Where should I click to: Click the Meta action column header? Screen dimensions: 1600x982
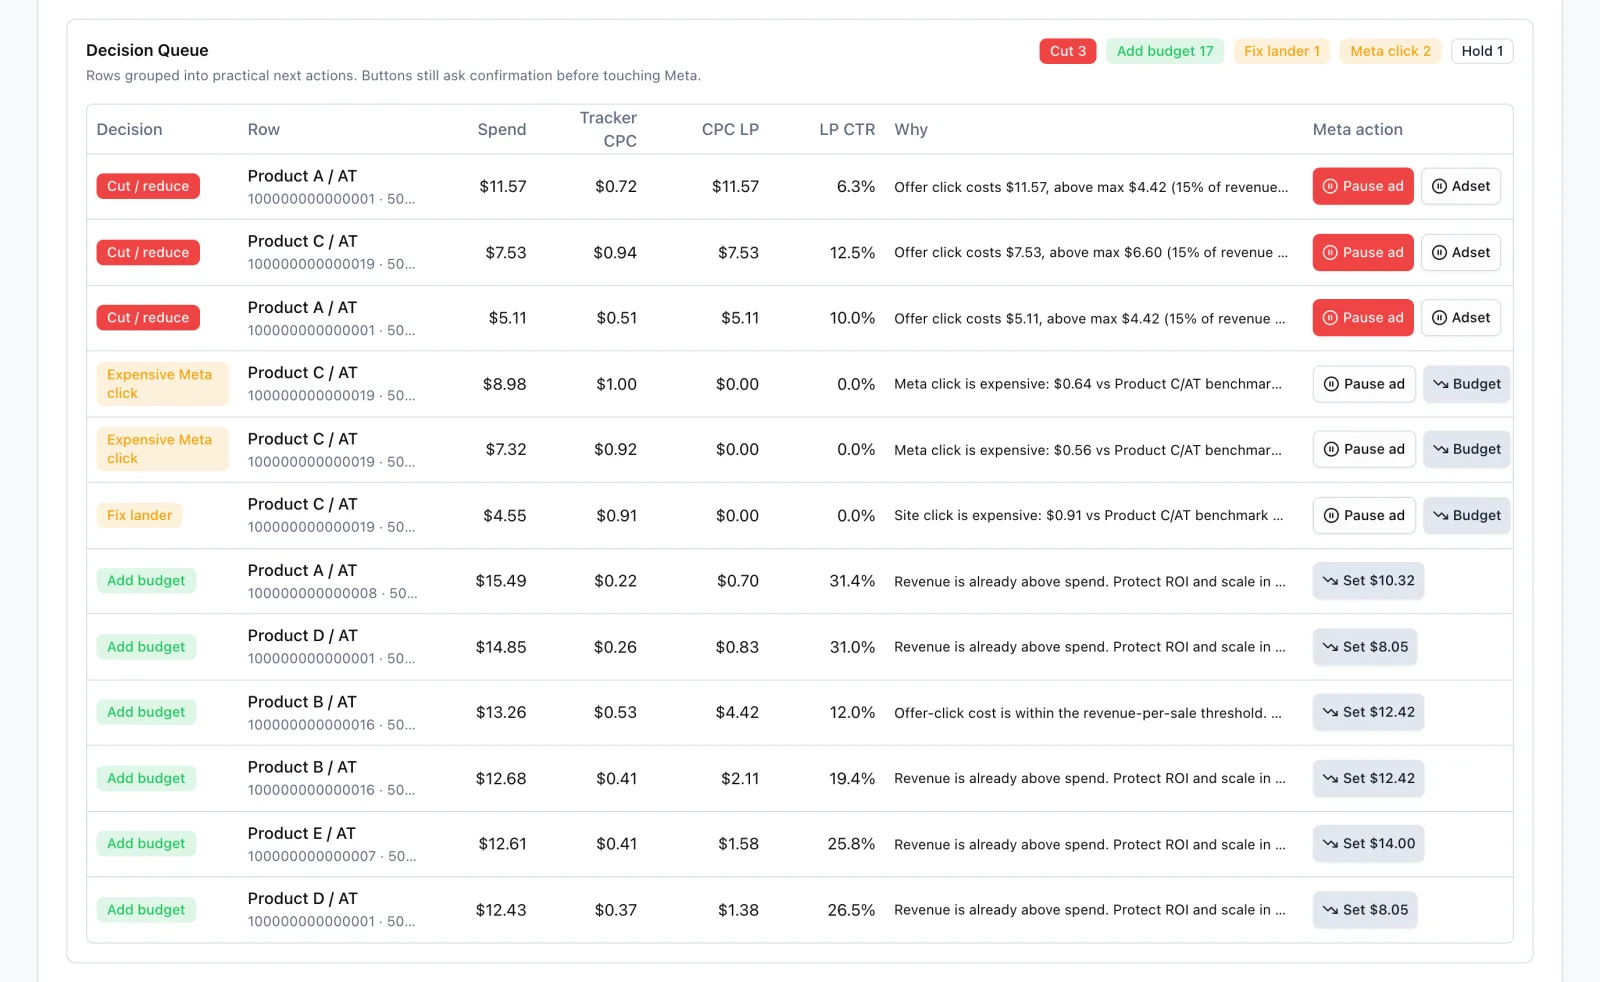(1358, 130)
